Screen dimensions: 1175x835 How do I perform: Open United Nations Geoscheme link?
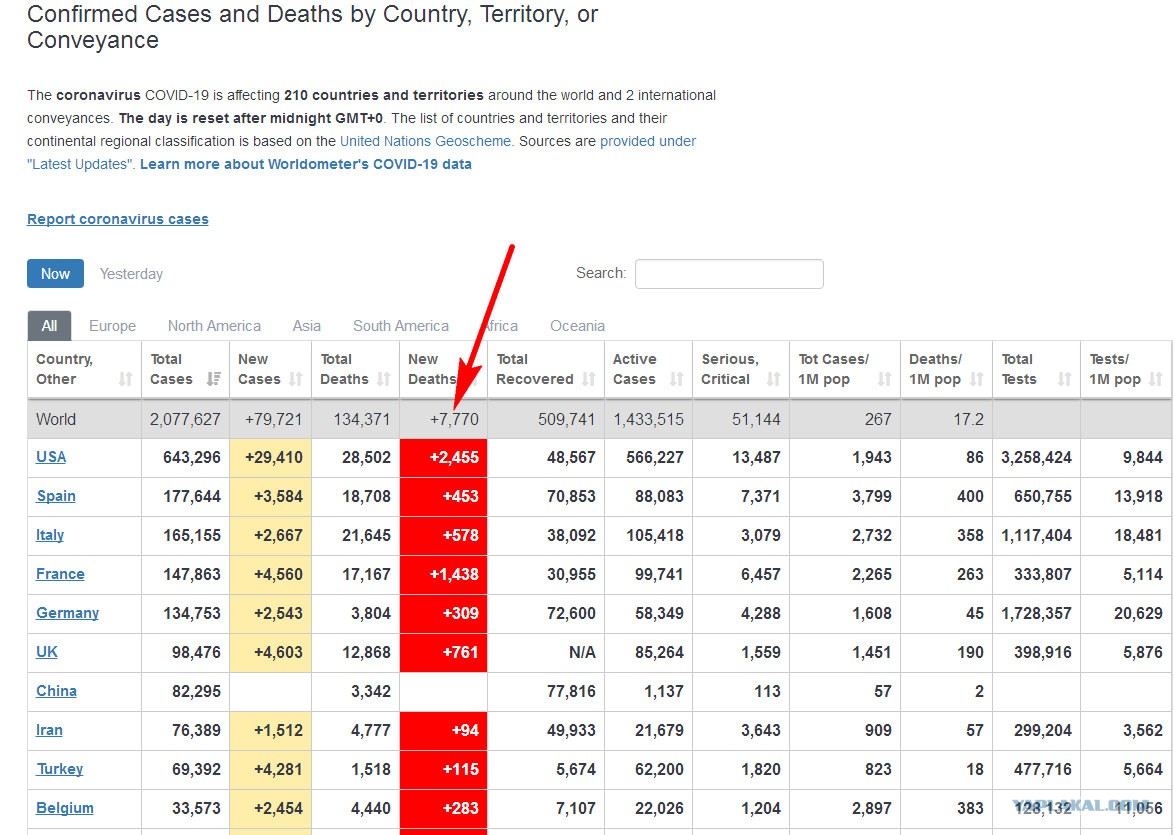pyautogui.click(x=426, y=141)
